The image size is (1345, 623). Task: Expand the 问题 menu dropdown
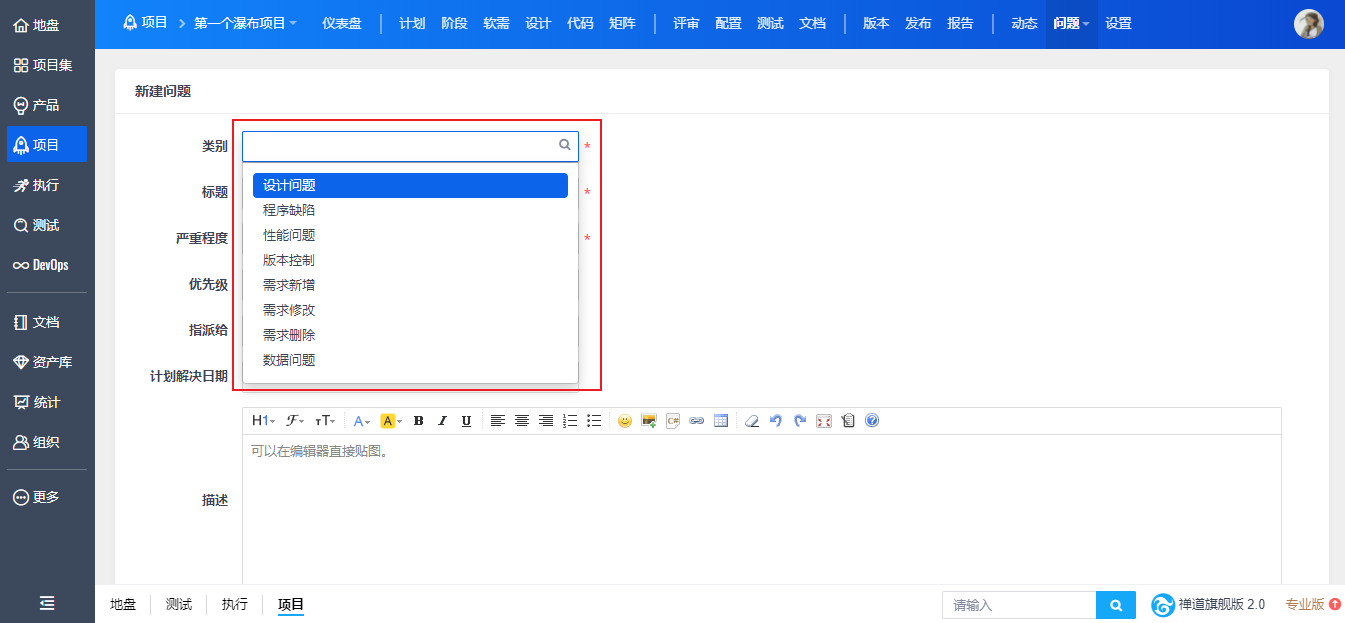[1071, 23]
